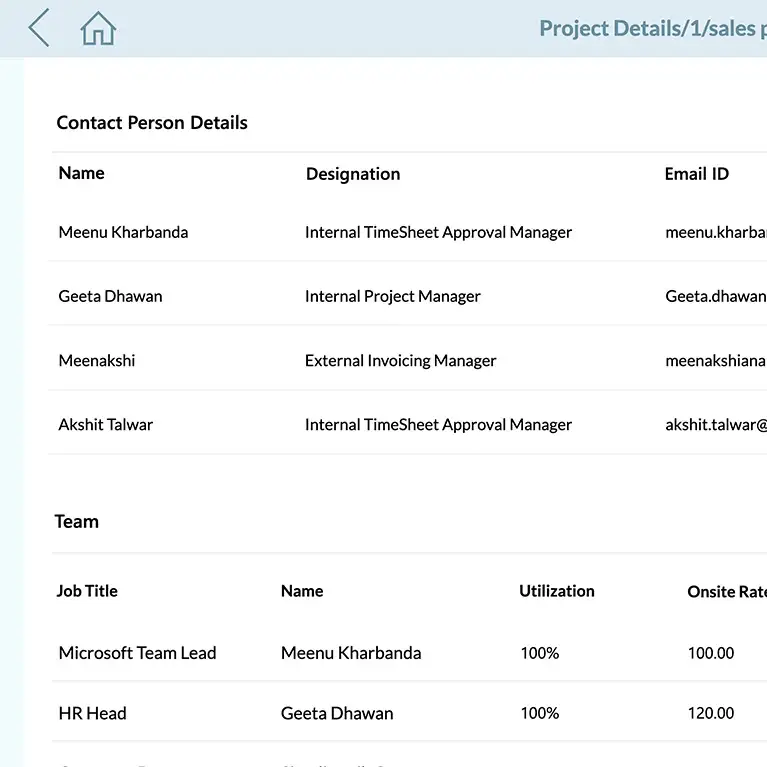Select the Microsoft Team Lead row

tap(137, 653)
